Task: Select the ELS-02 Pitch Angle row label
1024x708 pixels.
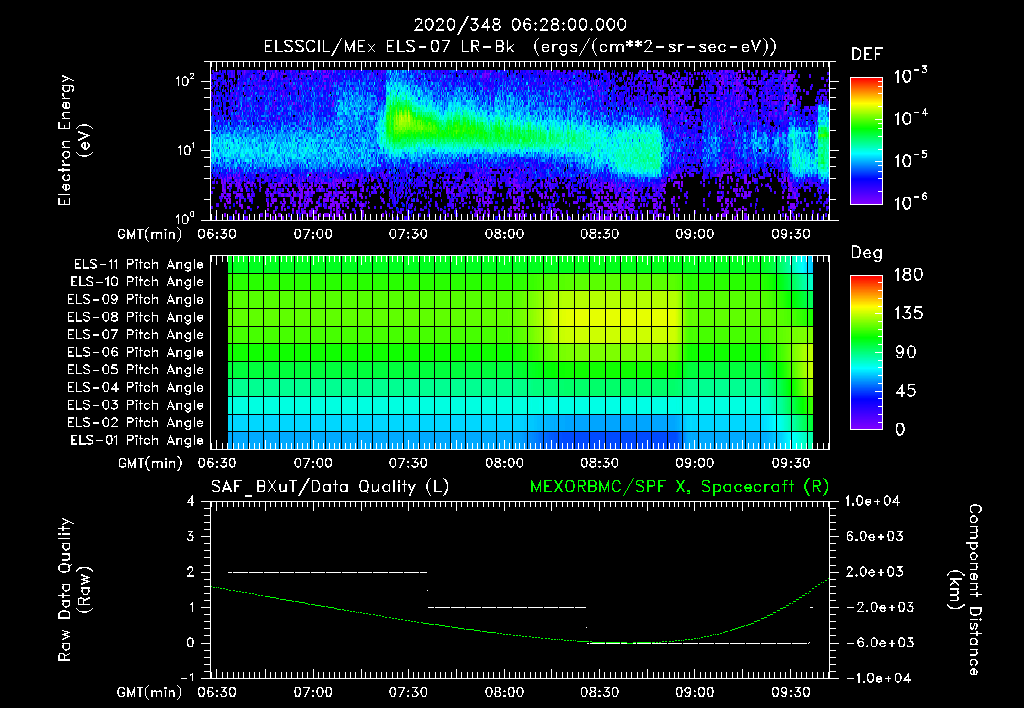Action: (x=136, y=423)
